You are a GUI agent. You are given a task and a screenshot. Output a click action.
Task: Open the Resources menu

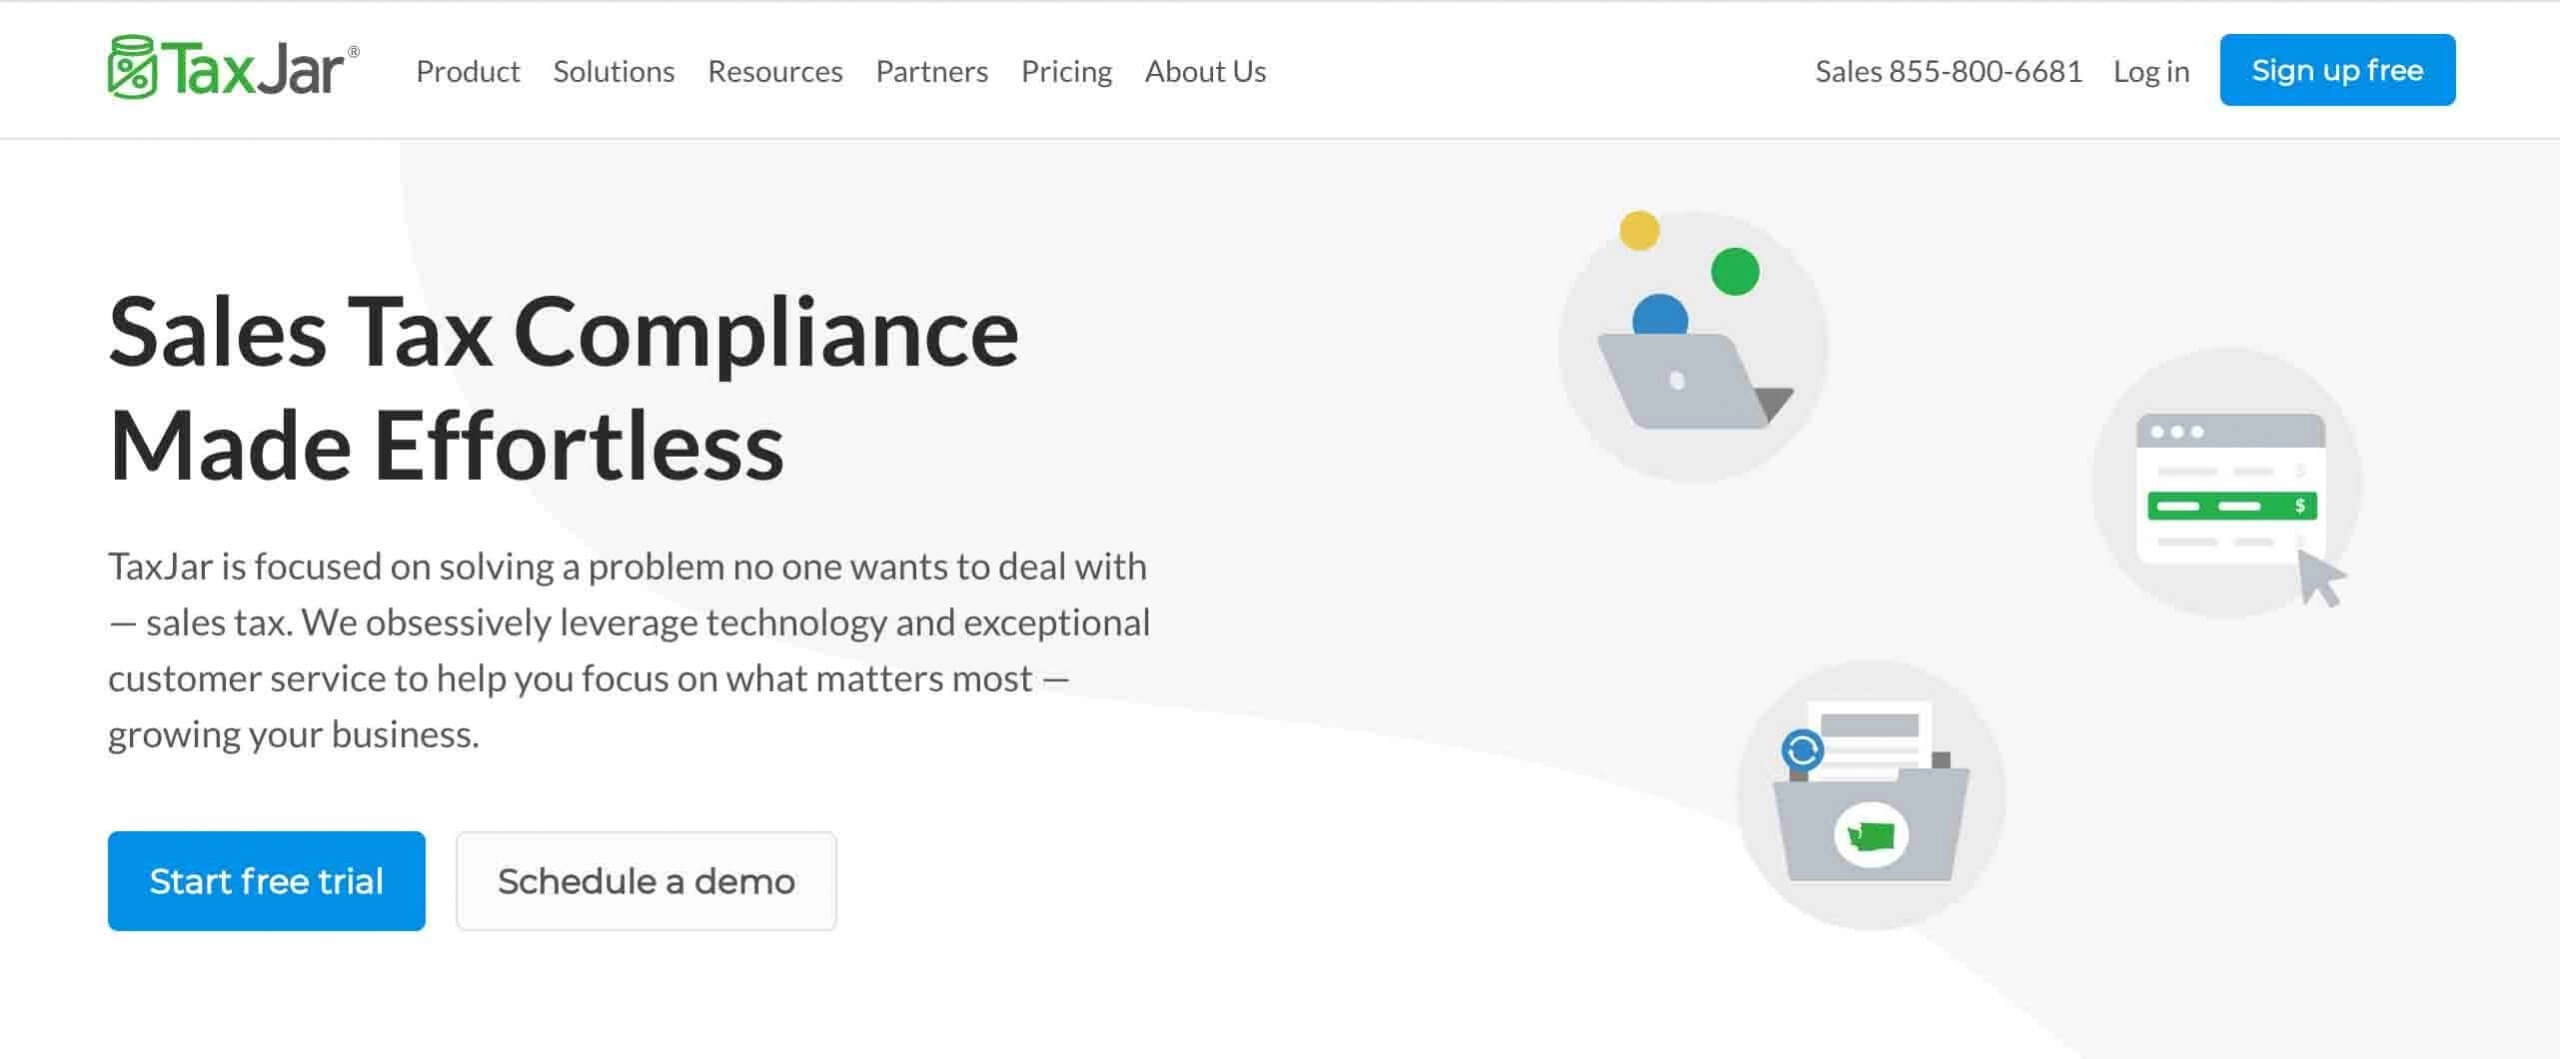click(775, 71)
